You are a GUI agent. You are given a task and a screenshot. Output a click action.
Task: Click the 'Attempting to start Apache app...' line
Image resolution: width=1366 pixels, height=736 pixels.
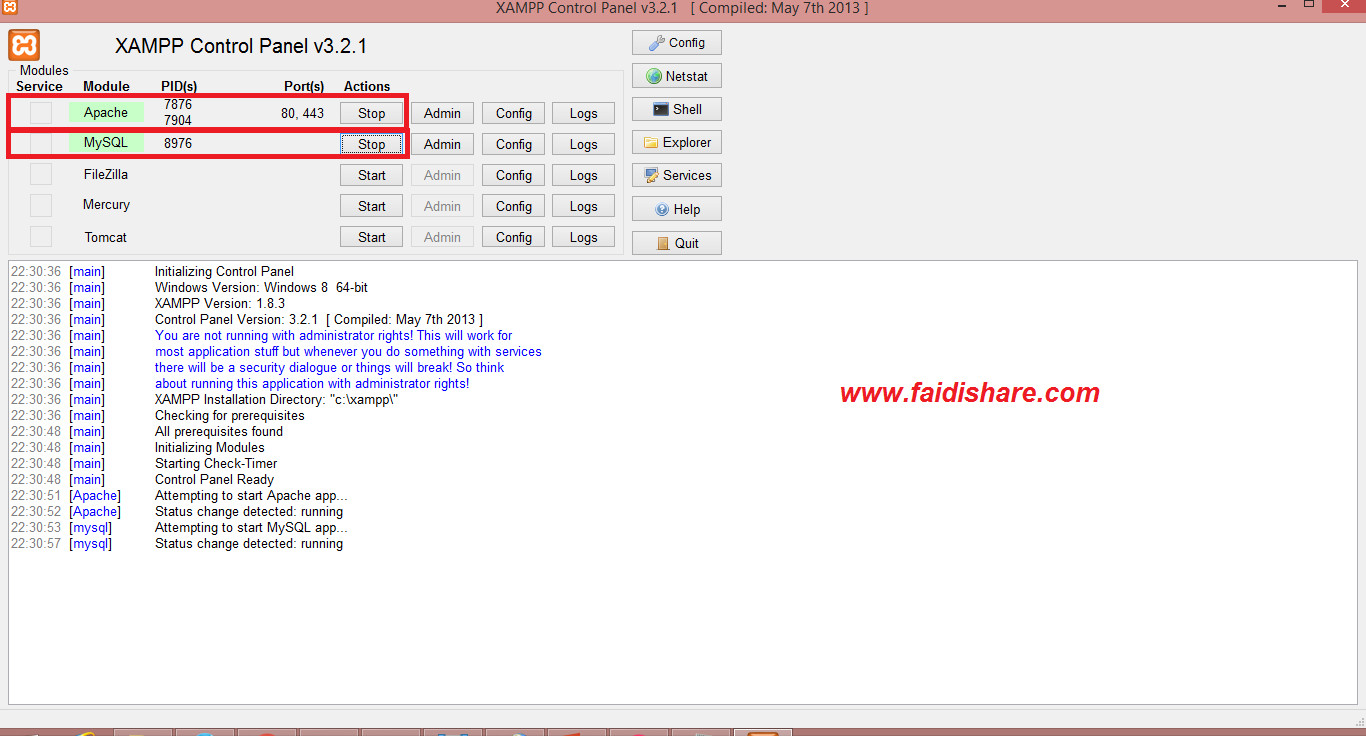click(x=251, y=495)
